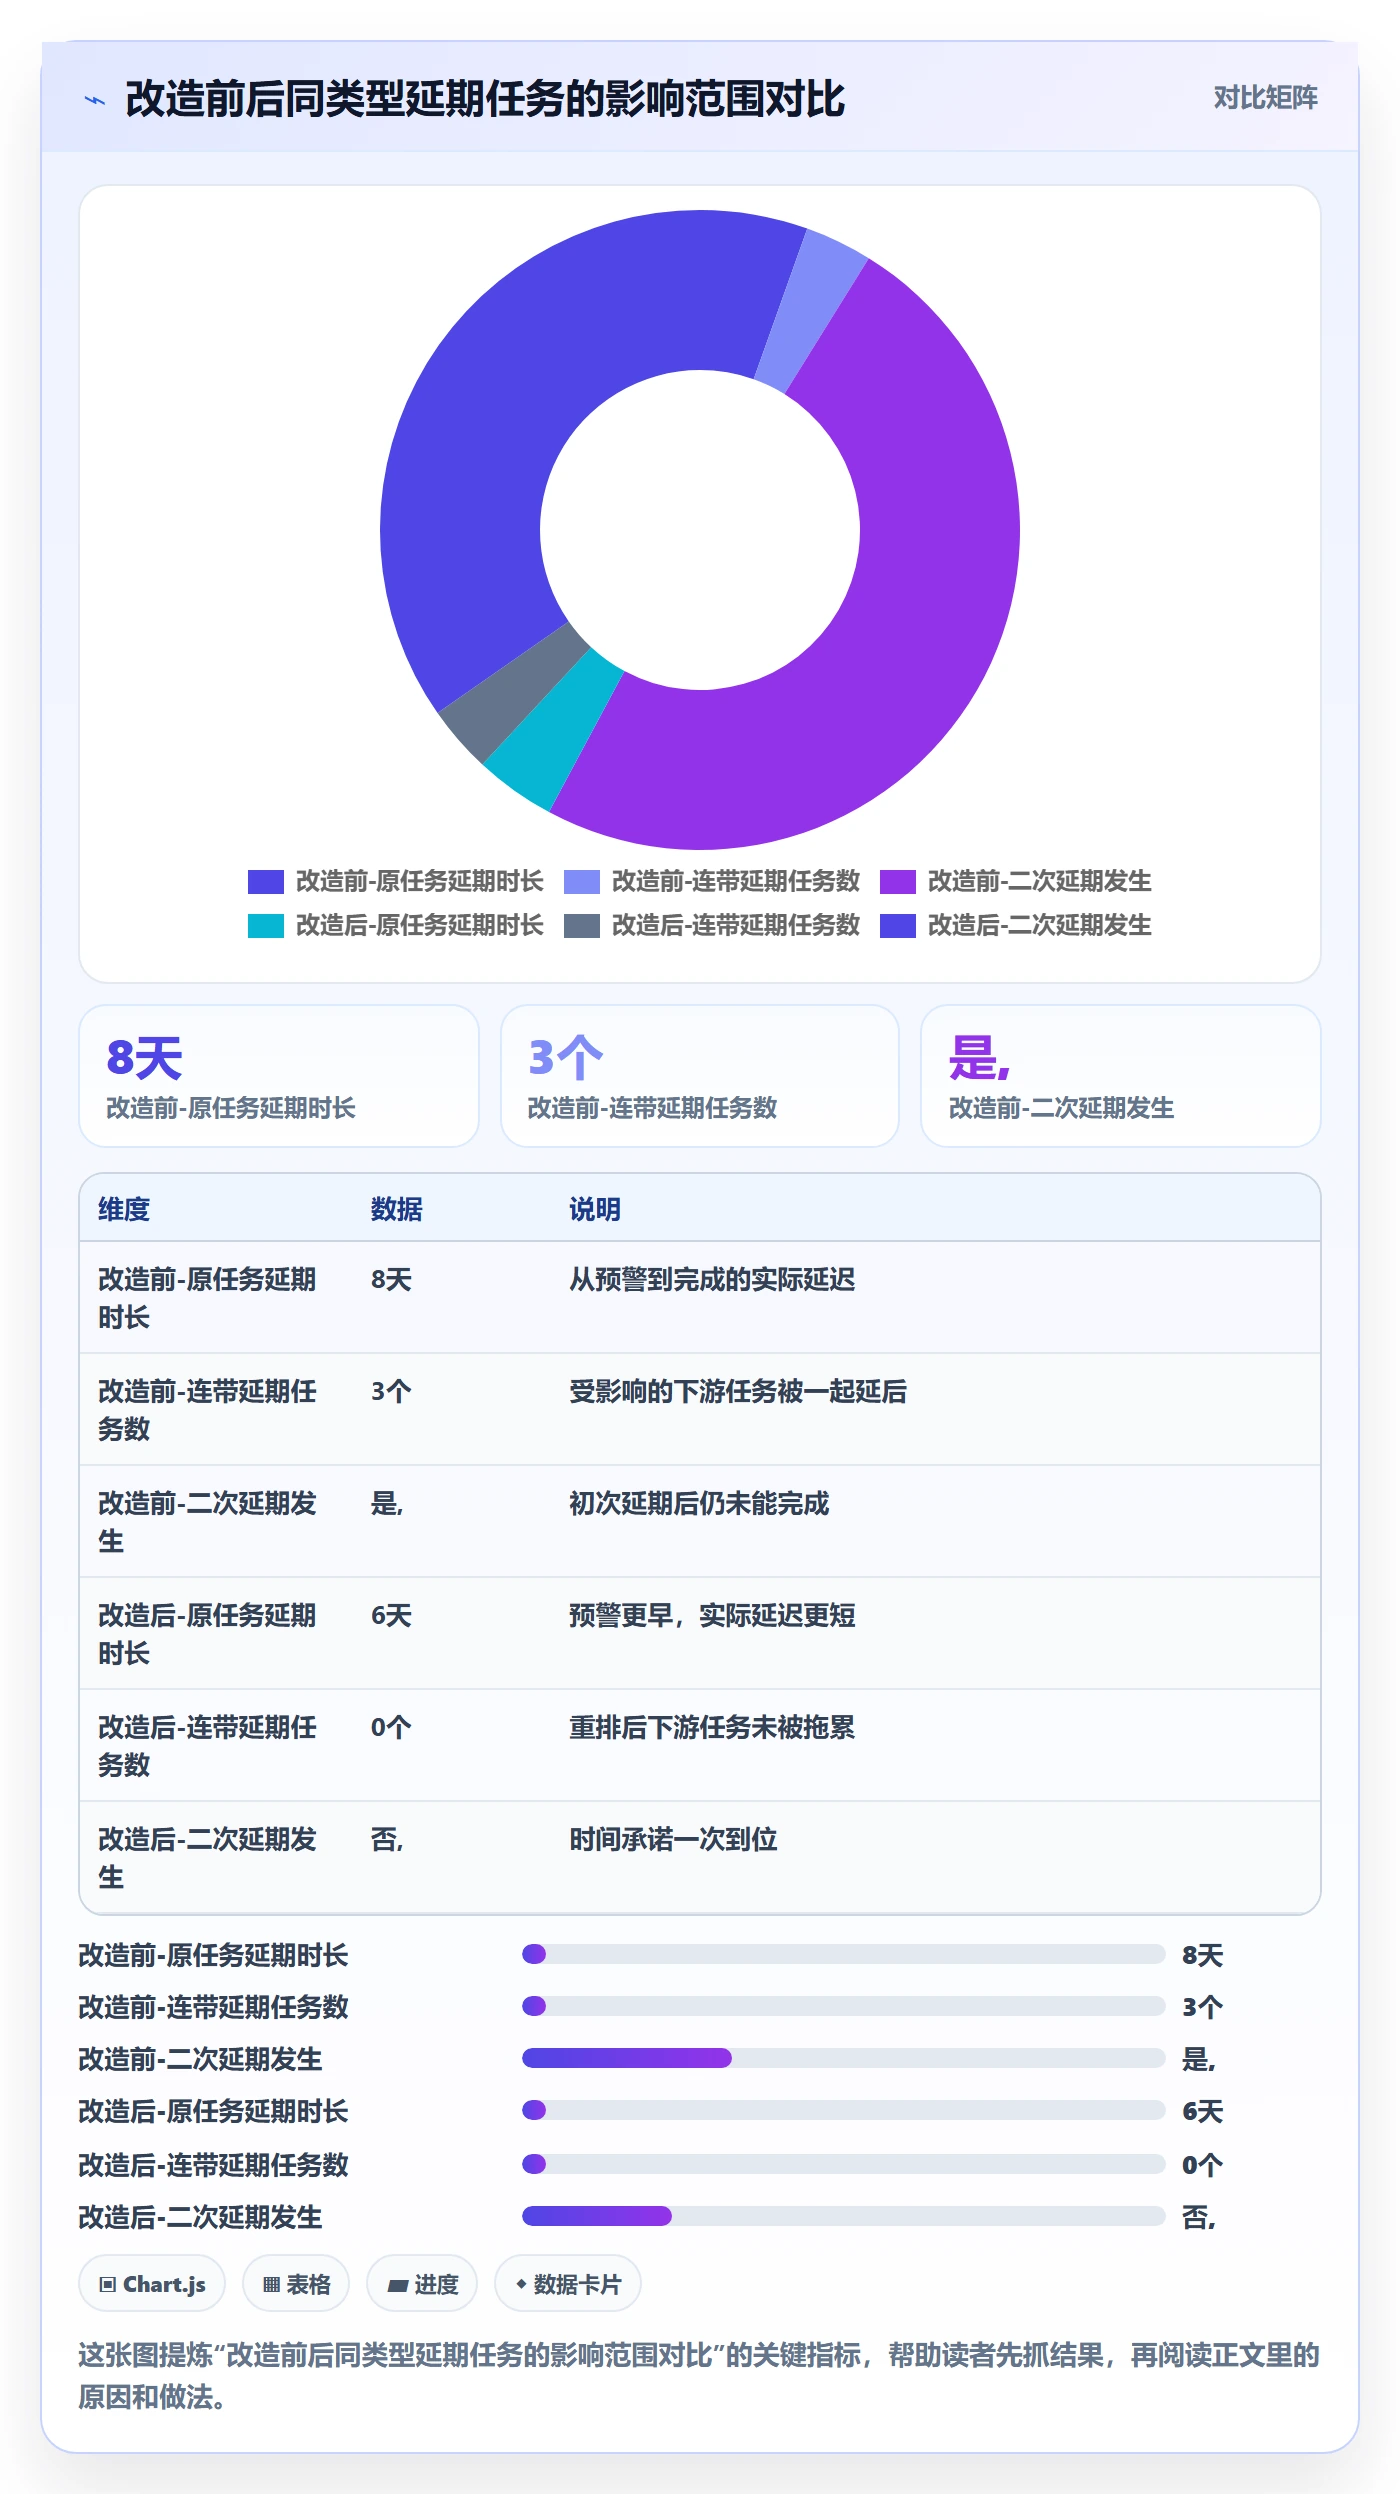This screenshot has width=1400, height=2494.
Task: Toggle legend swatch 改造前-原任务延期时长
Action: click(266, 881)
